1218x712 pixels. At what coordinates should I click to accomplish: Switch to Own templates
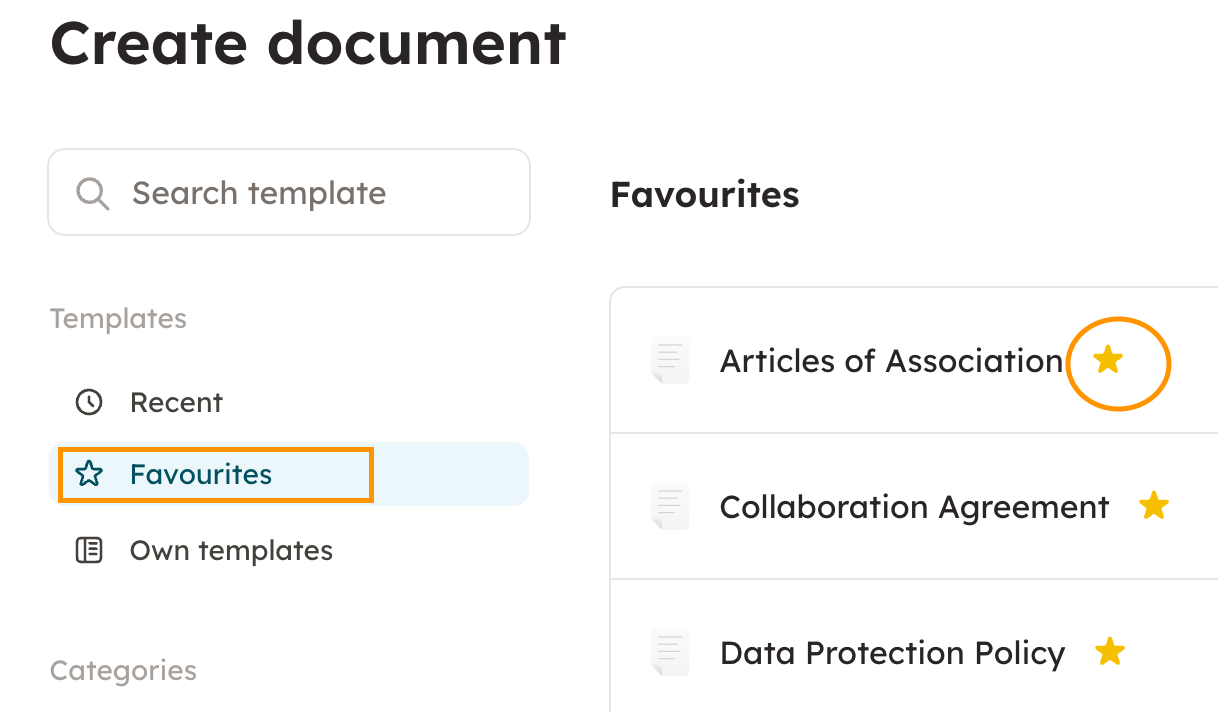(x=231, y=551)
